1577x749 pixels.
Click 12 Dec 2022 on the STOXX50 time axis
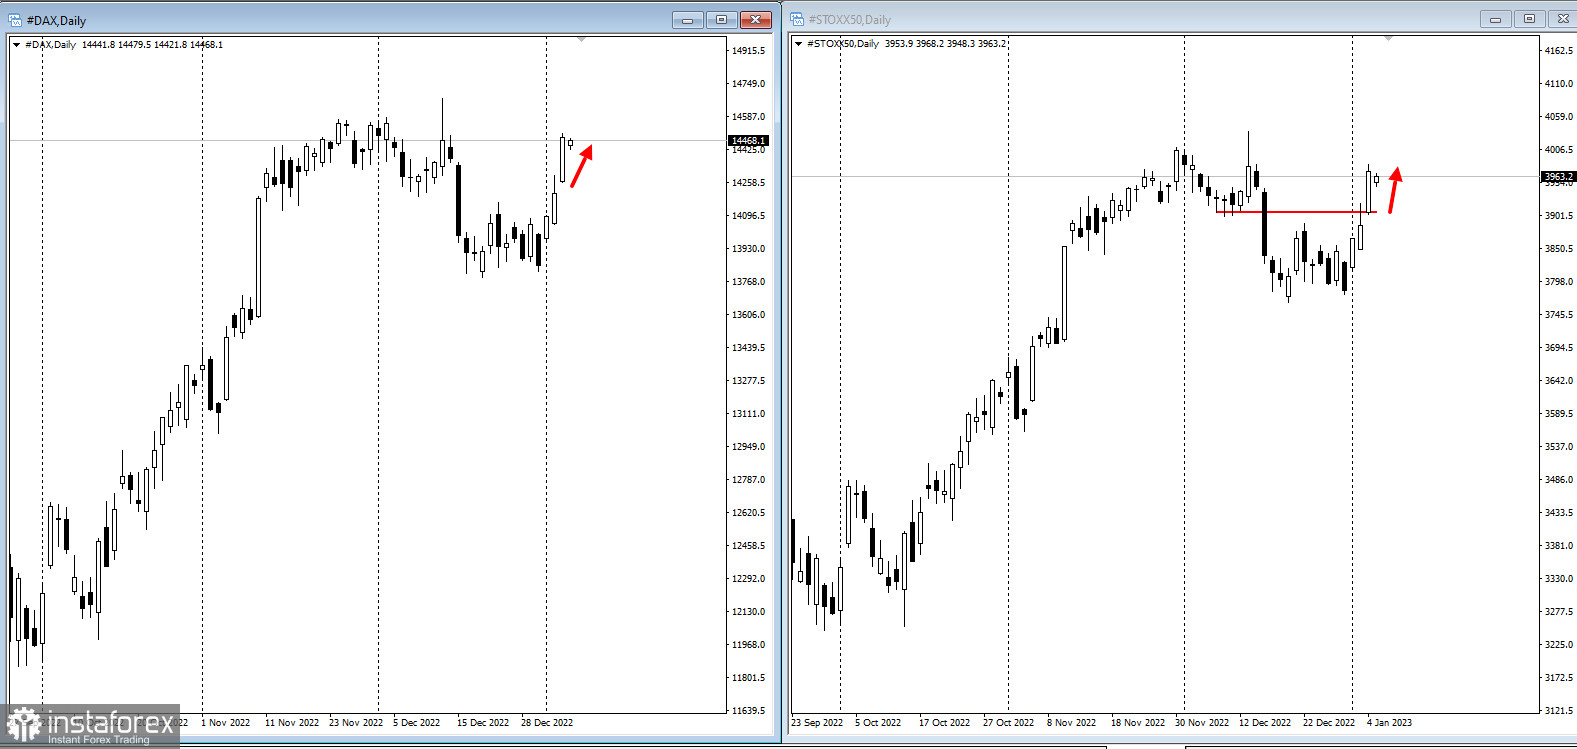(x=1265, y=723)
